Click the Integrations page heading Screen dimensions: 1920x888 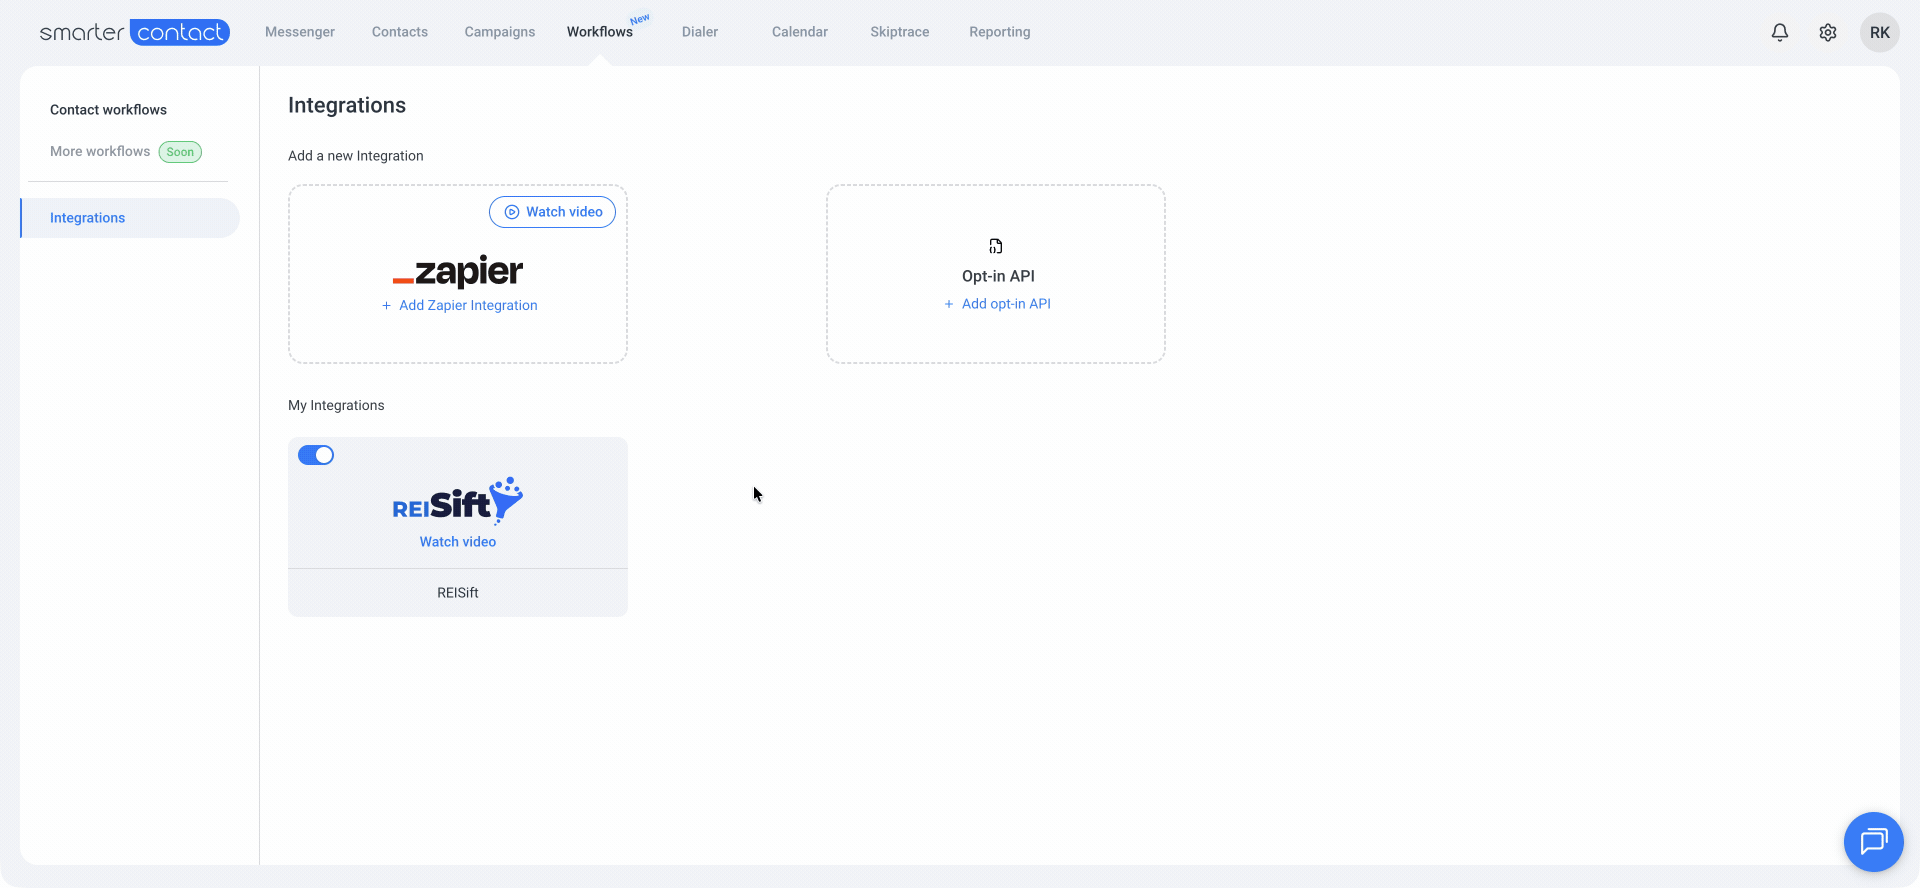pos(347,105)
